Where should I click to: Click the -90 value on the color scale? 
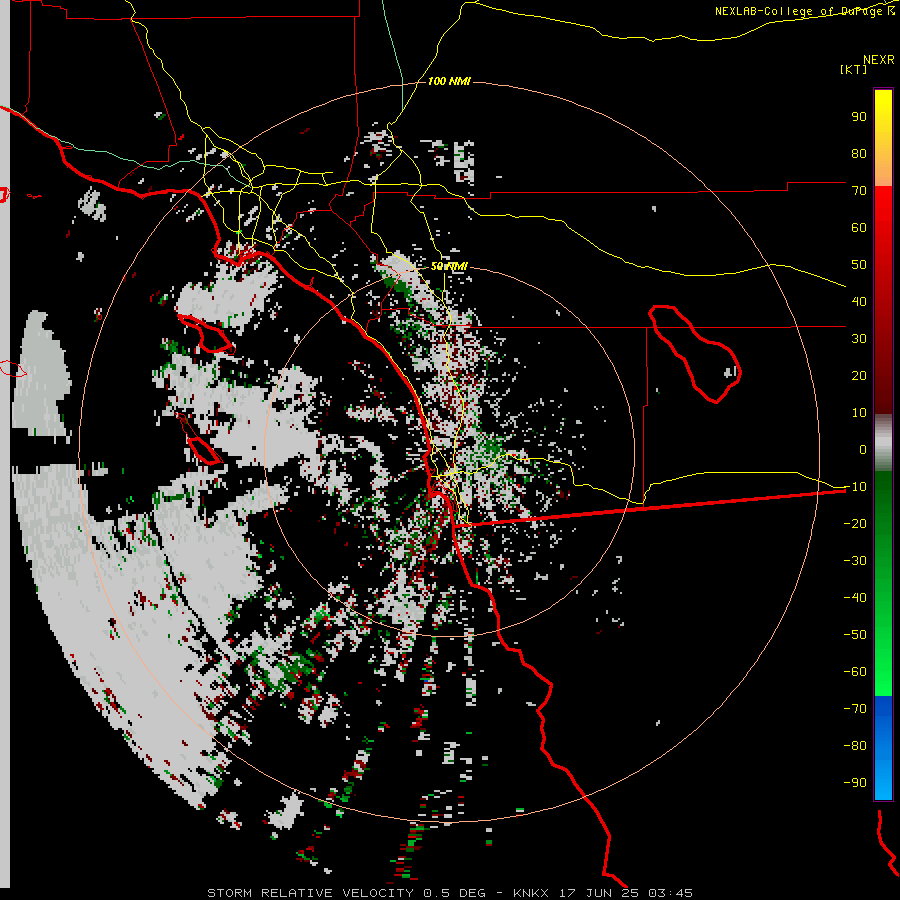tap(855, 783)
